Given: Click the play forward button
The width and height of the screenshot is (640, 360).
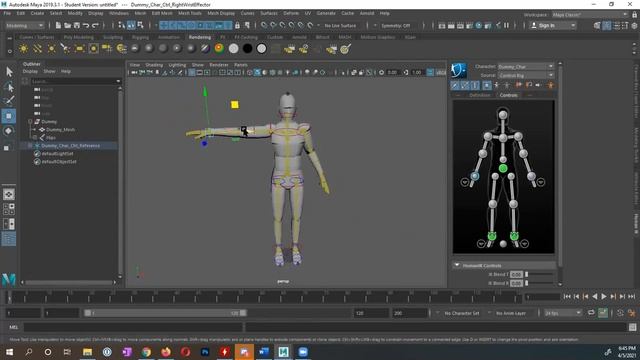Looking at the screenshot, I should tap(604, 297).
